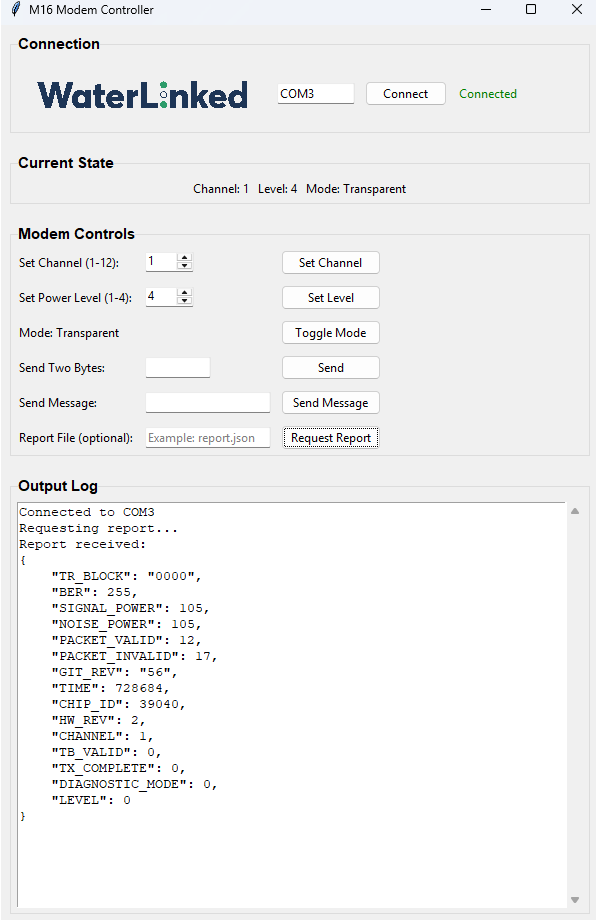The height and width of the screenshot is (920, 596).
Task: Click the WaterLinked logo image
Action: pos(143,94)
